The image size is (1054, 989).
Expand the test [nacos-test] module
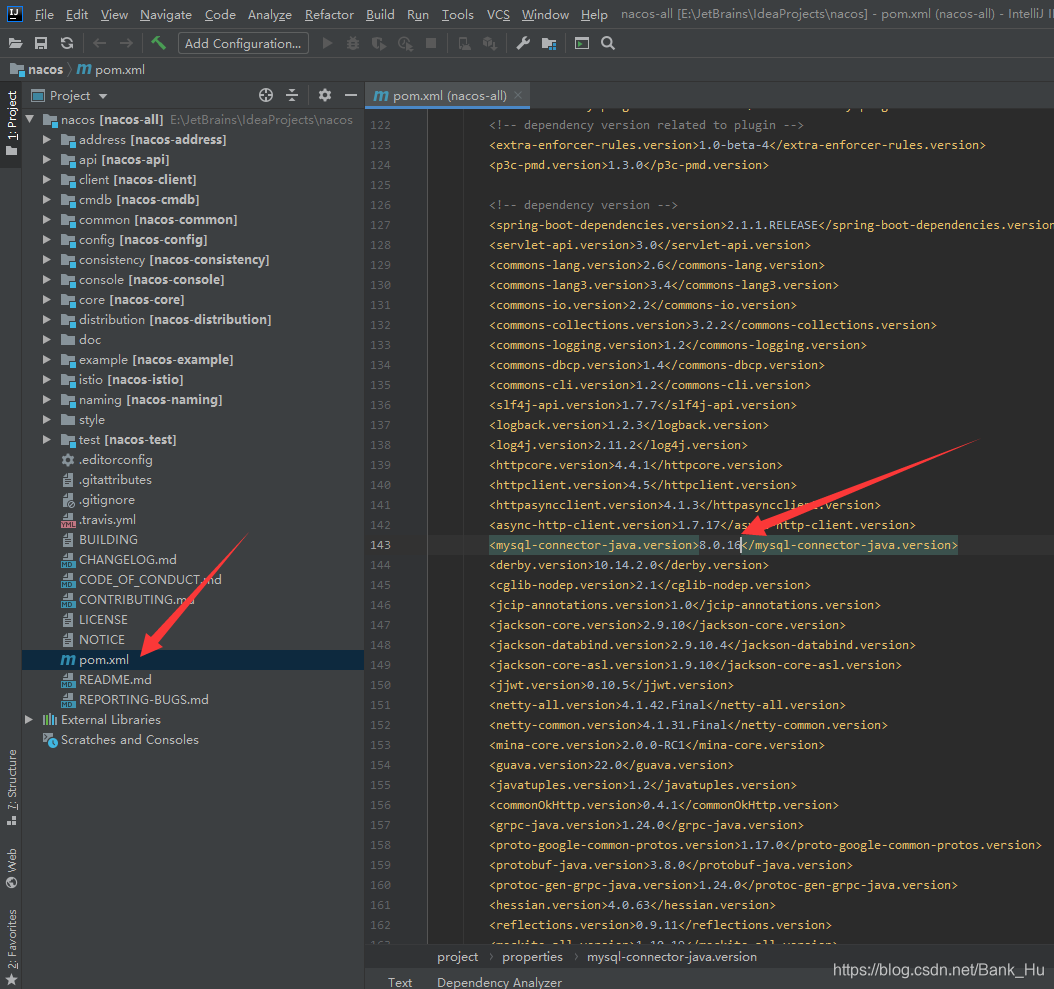(x=46, y=440)
